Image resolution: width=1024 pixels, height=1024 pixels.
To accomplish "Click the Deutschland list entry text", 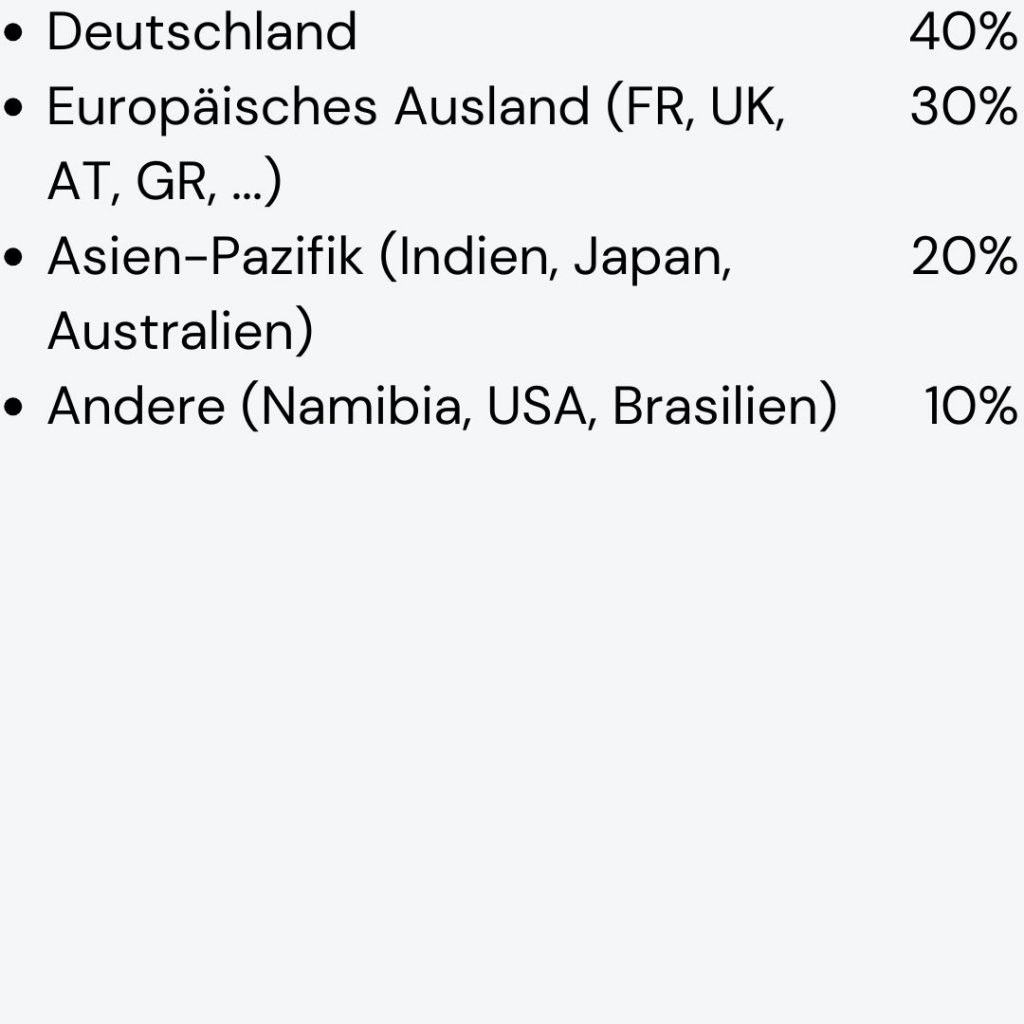I will coord(201,32).
